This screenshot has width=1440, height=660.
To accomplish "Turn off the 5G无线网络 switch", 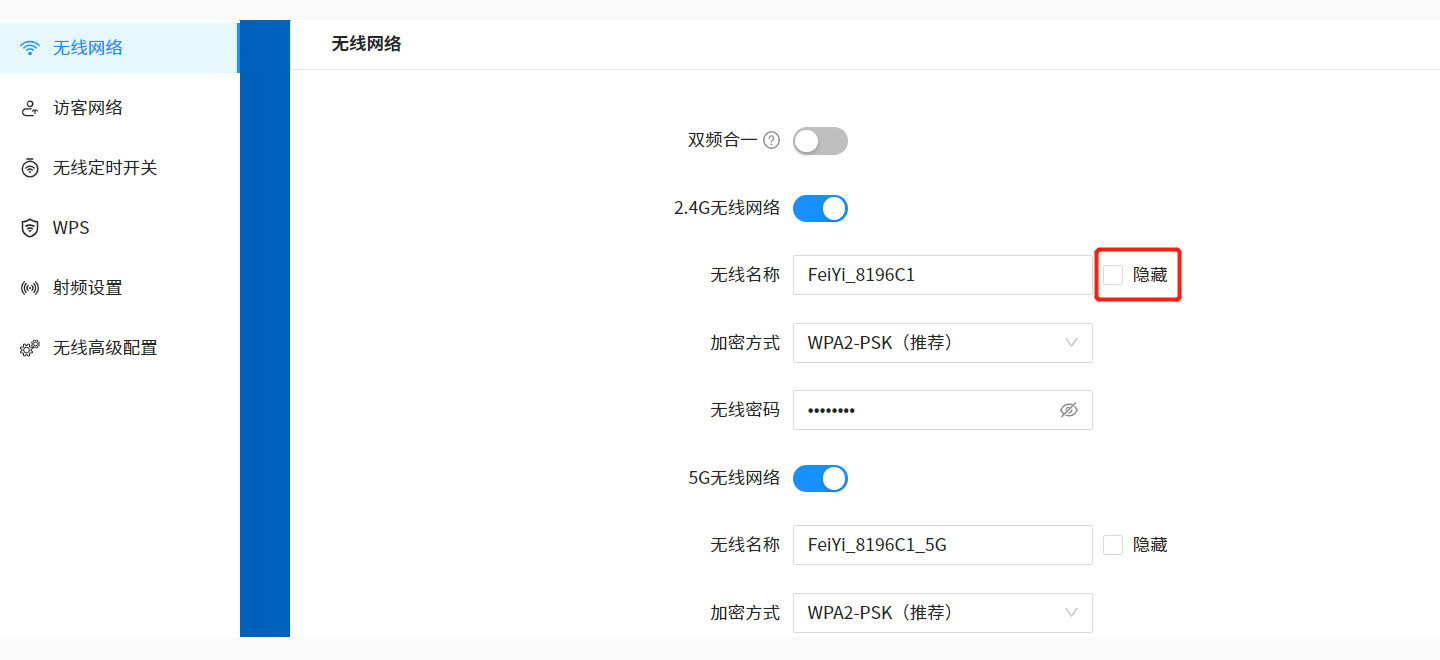I will pyautogui.click(x=820, y=478).
